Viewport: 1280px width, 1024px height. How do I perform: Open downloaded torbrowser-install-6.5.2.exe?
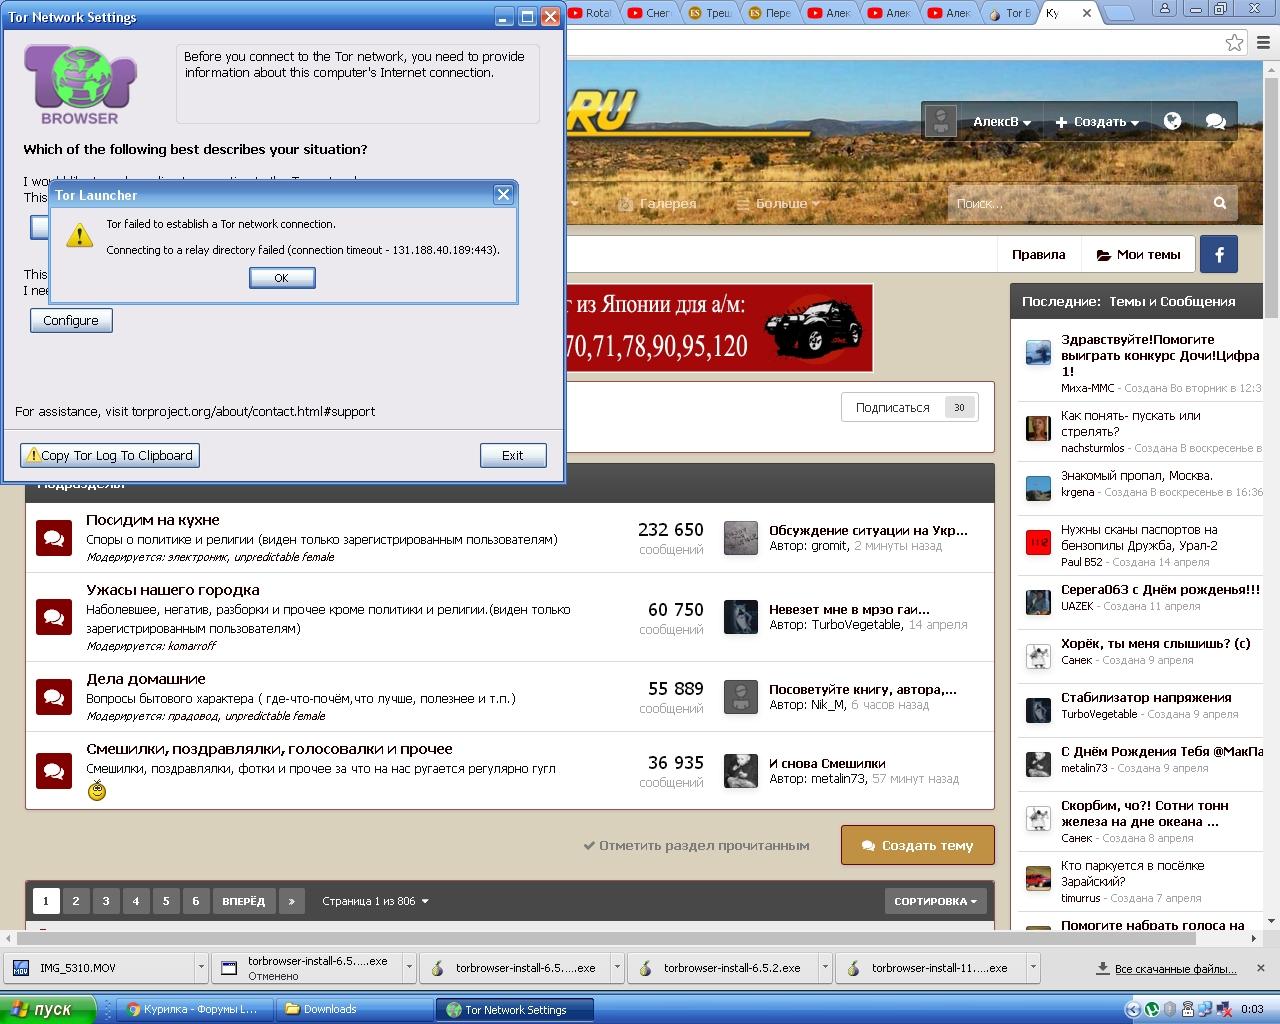point(722,968)
